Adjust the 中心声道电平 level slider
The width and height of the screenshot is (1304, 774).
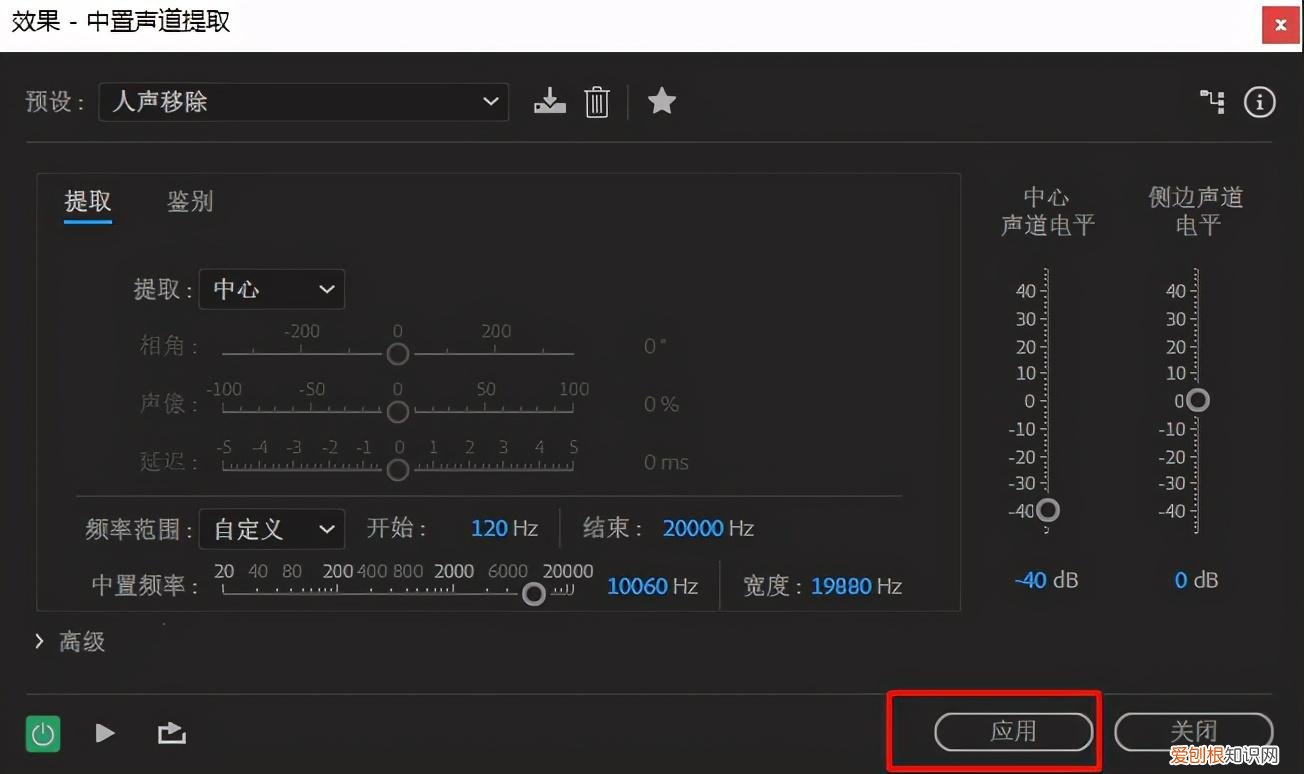[1047, 510]
